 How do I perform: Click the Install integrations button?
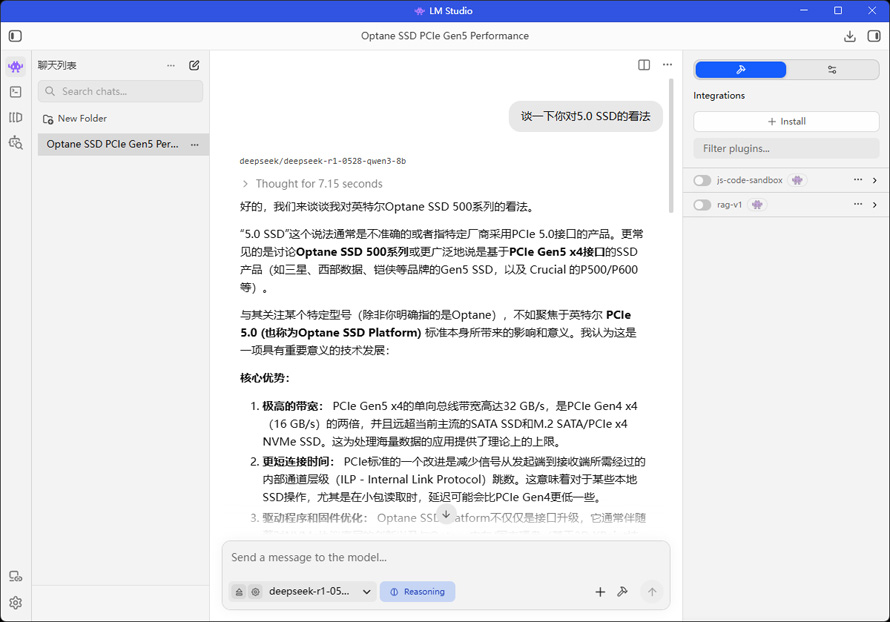(x=786, y=121)
